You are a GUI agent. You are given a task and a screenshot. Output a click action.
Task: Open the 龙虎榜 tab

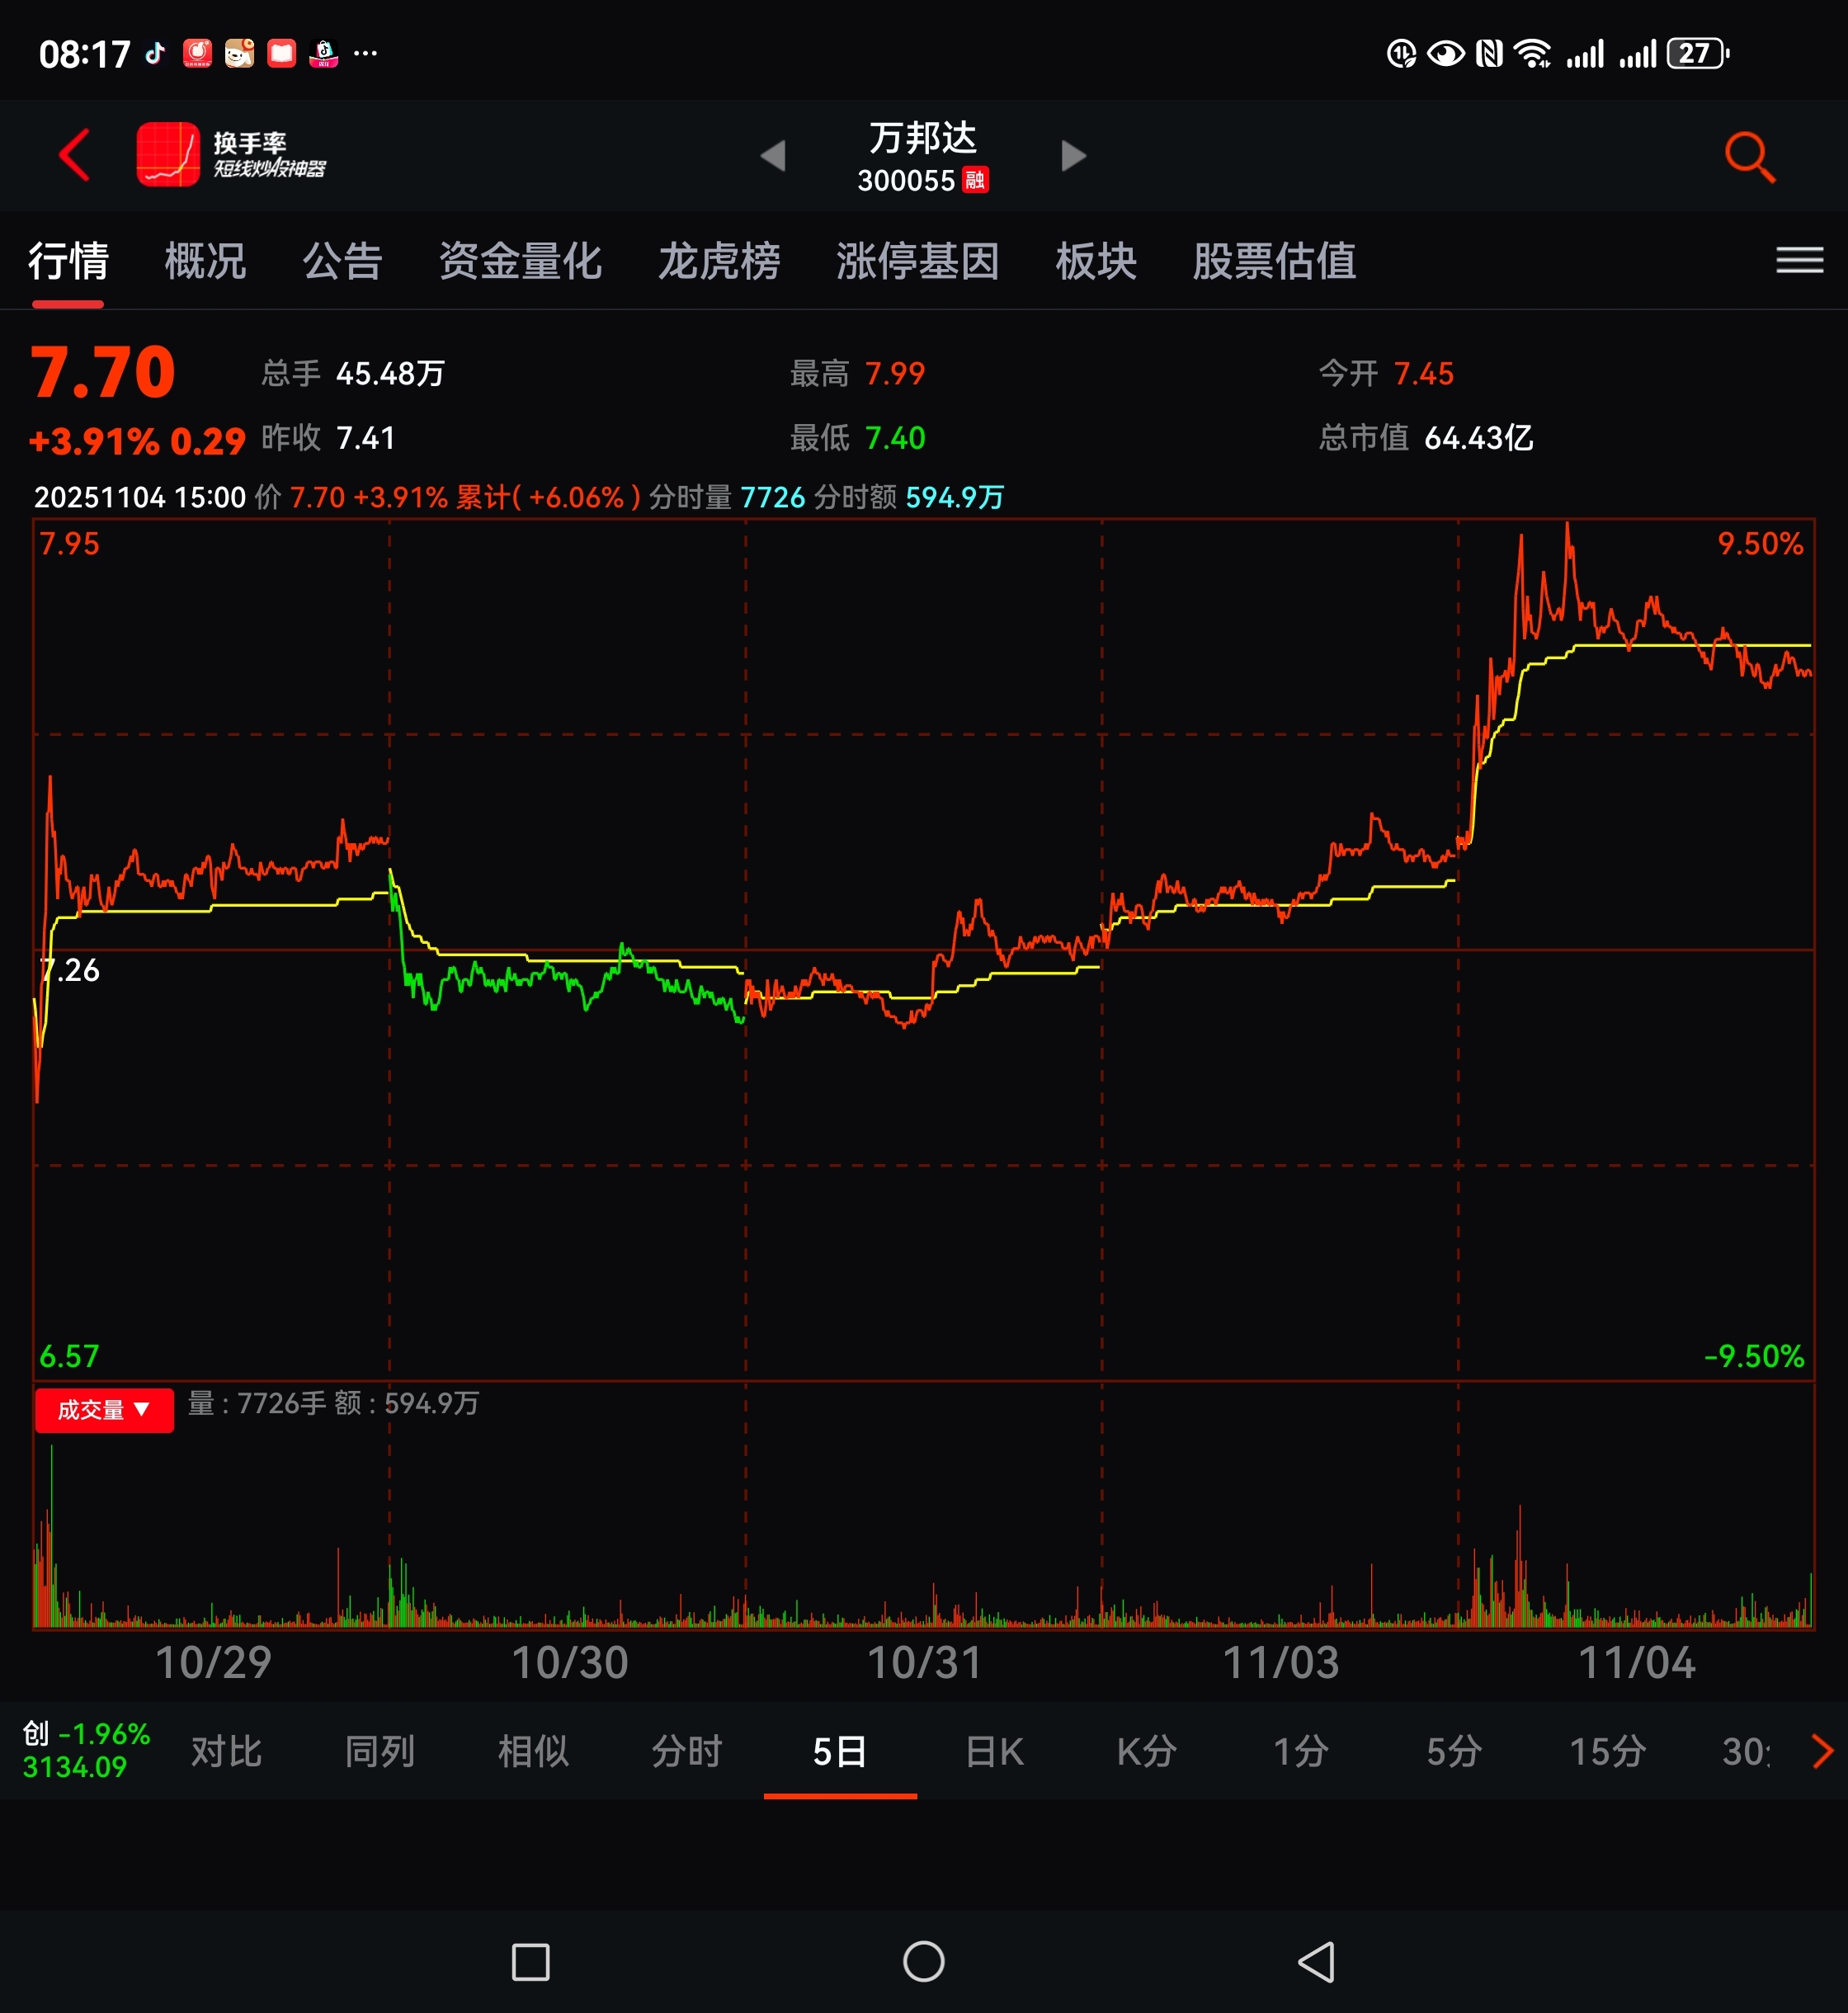click(719, 262)
